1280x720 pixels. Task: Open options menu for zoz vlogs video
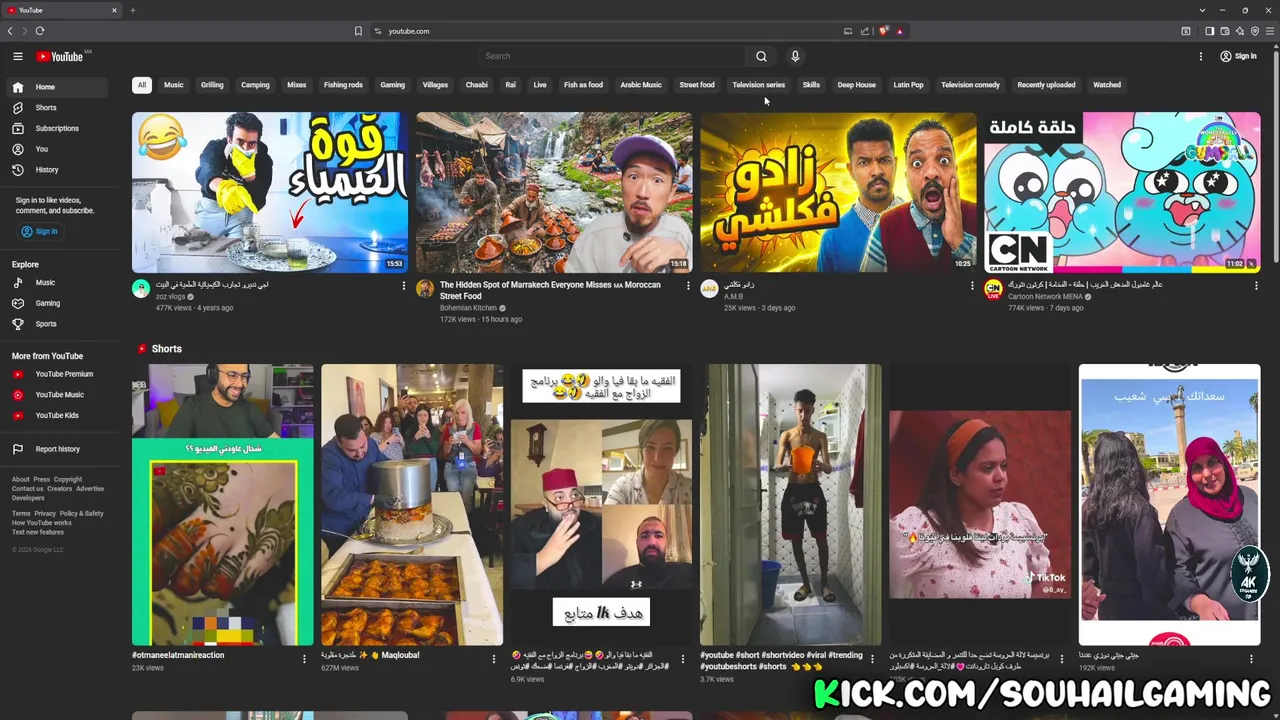404,287
